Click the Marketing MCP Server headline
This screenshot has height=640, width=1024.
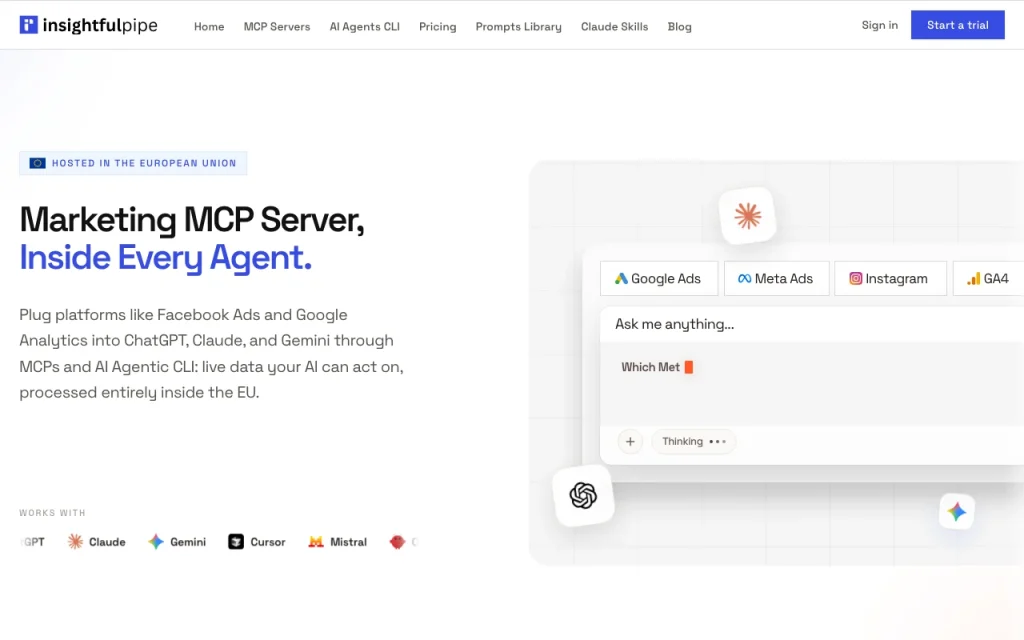(192, 220)
